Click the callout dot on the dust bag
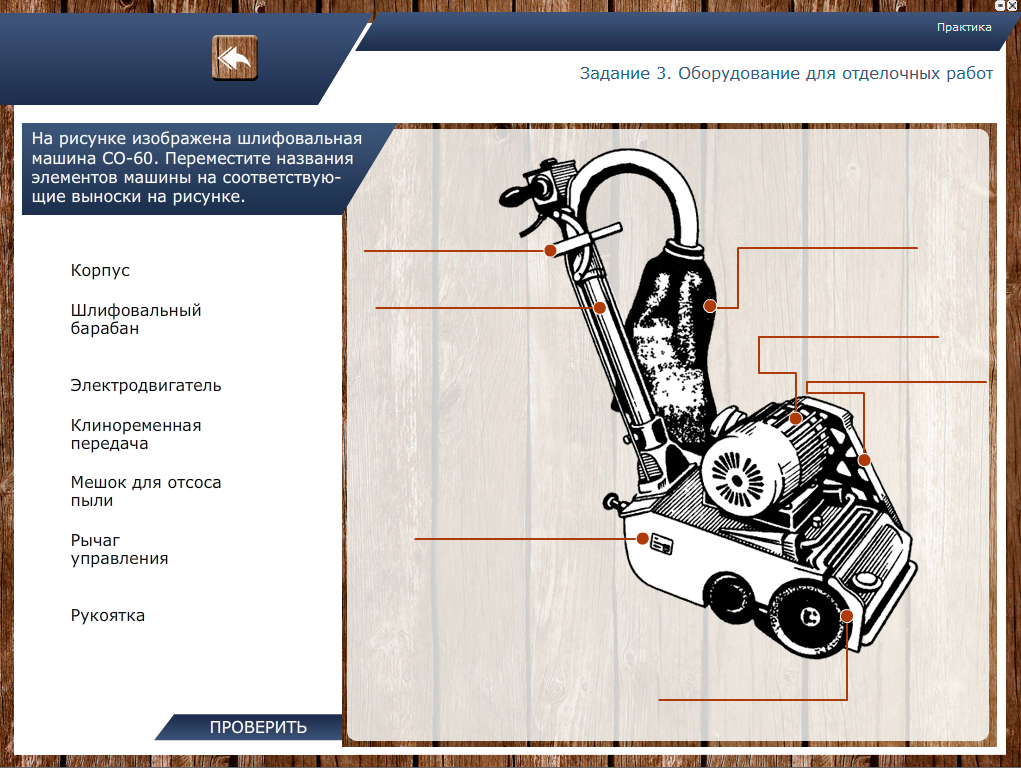 click(x=710, y=305)
